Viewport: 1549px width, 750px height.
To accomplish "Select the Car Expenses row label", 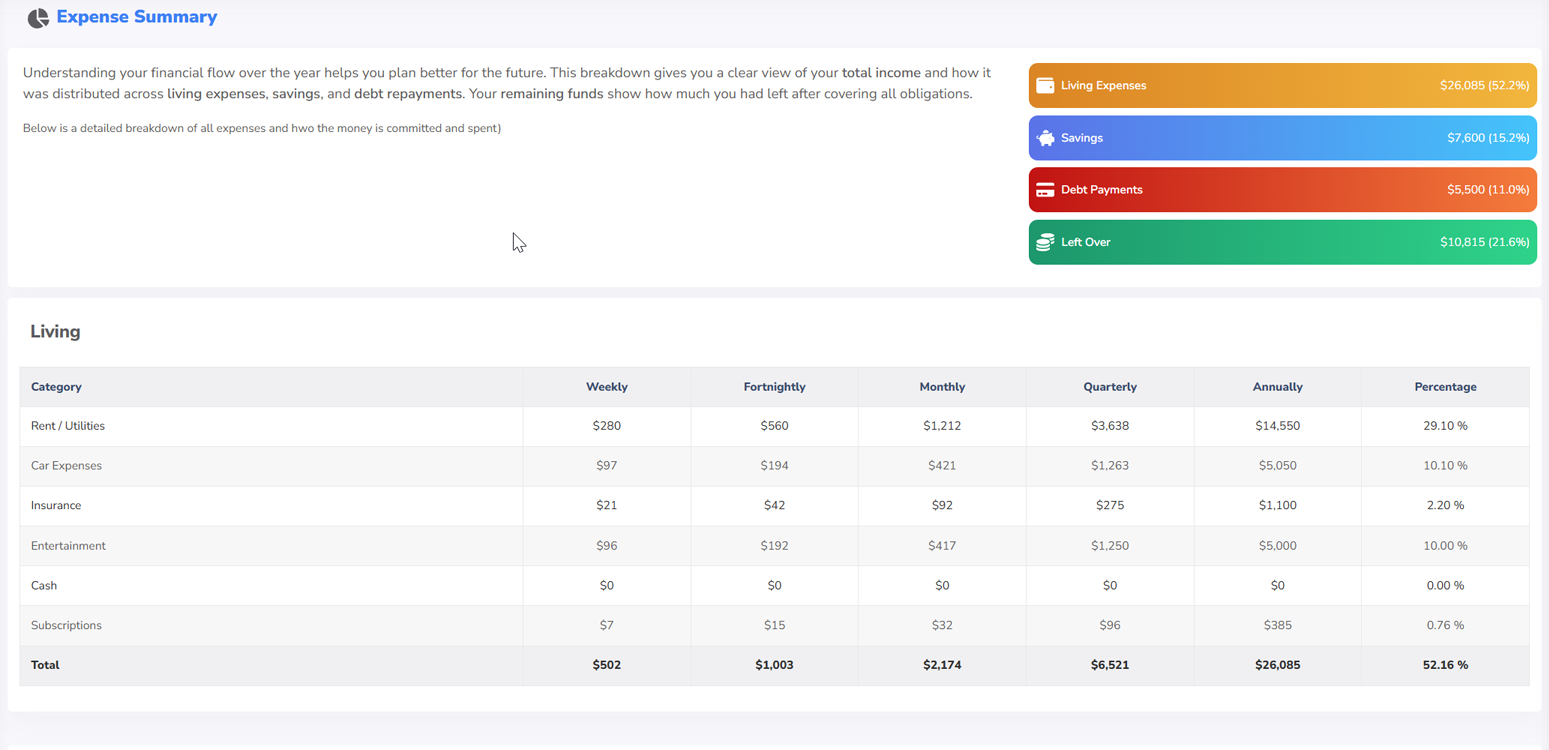I will (x=66, y=466).
